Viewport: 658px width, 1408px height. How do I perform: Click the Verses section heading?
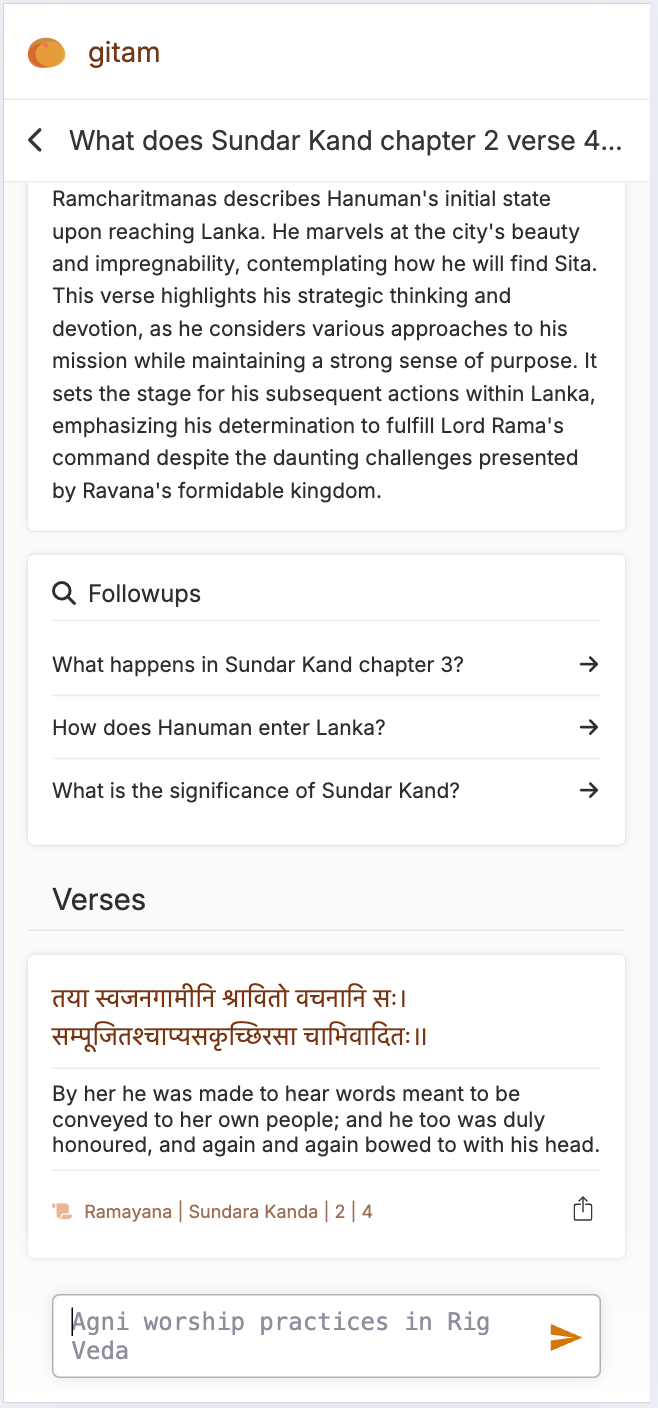tap(99, 899)
